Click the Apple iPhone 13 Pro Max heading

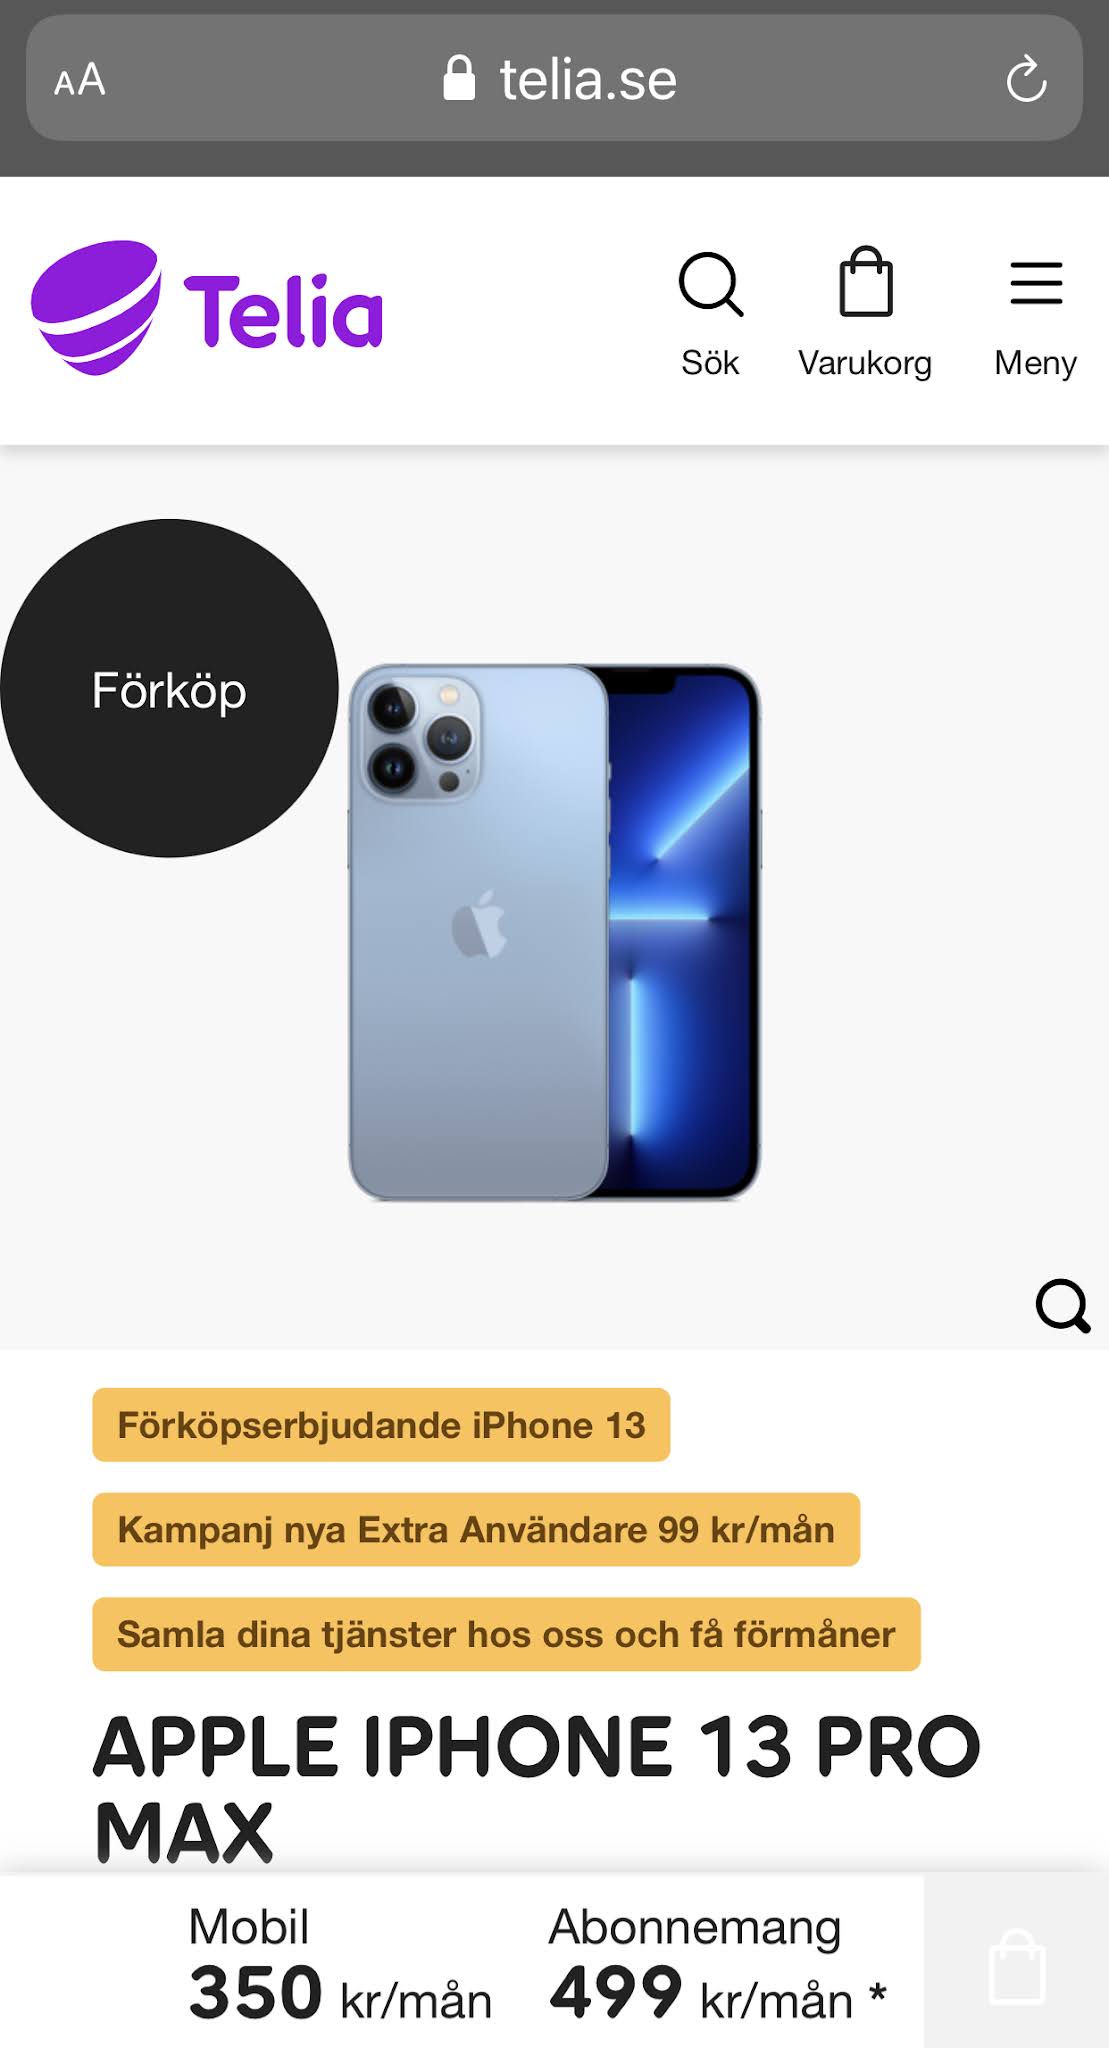(537, 1788)
